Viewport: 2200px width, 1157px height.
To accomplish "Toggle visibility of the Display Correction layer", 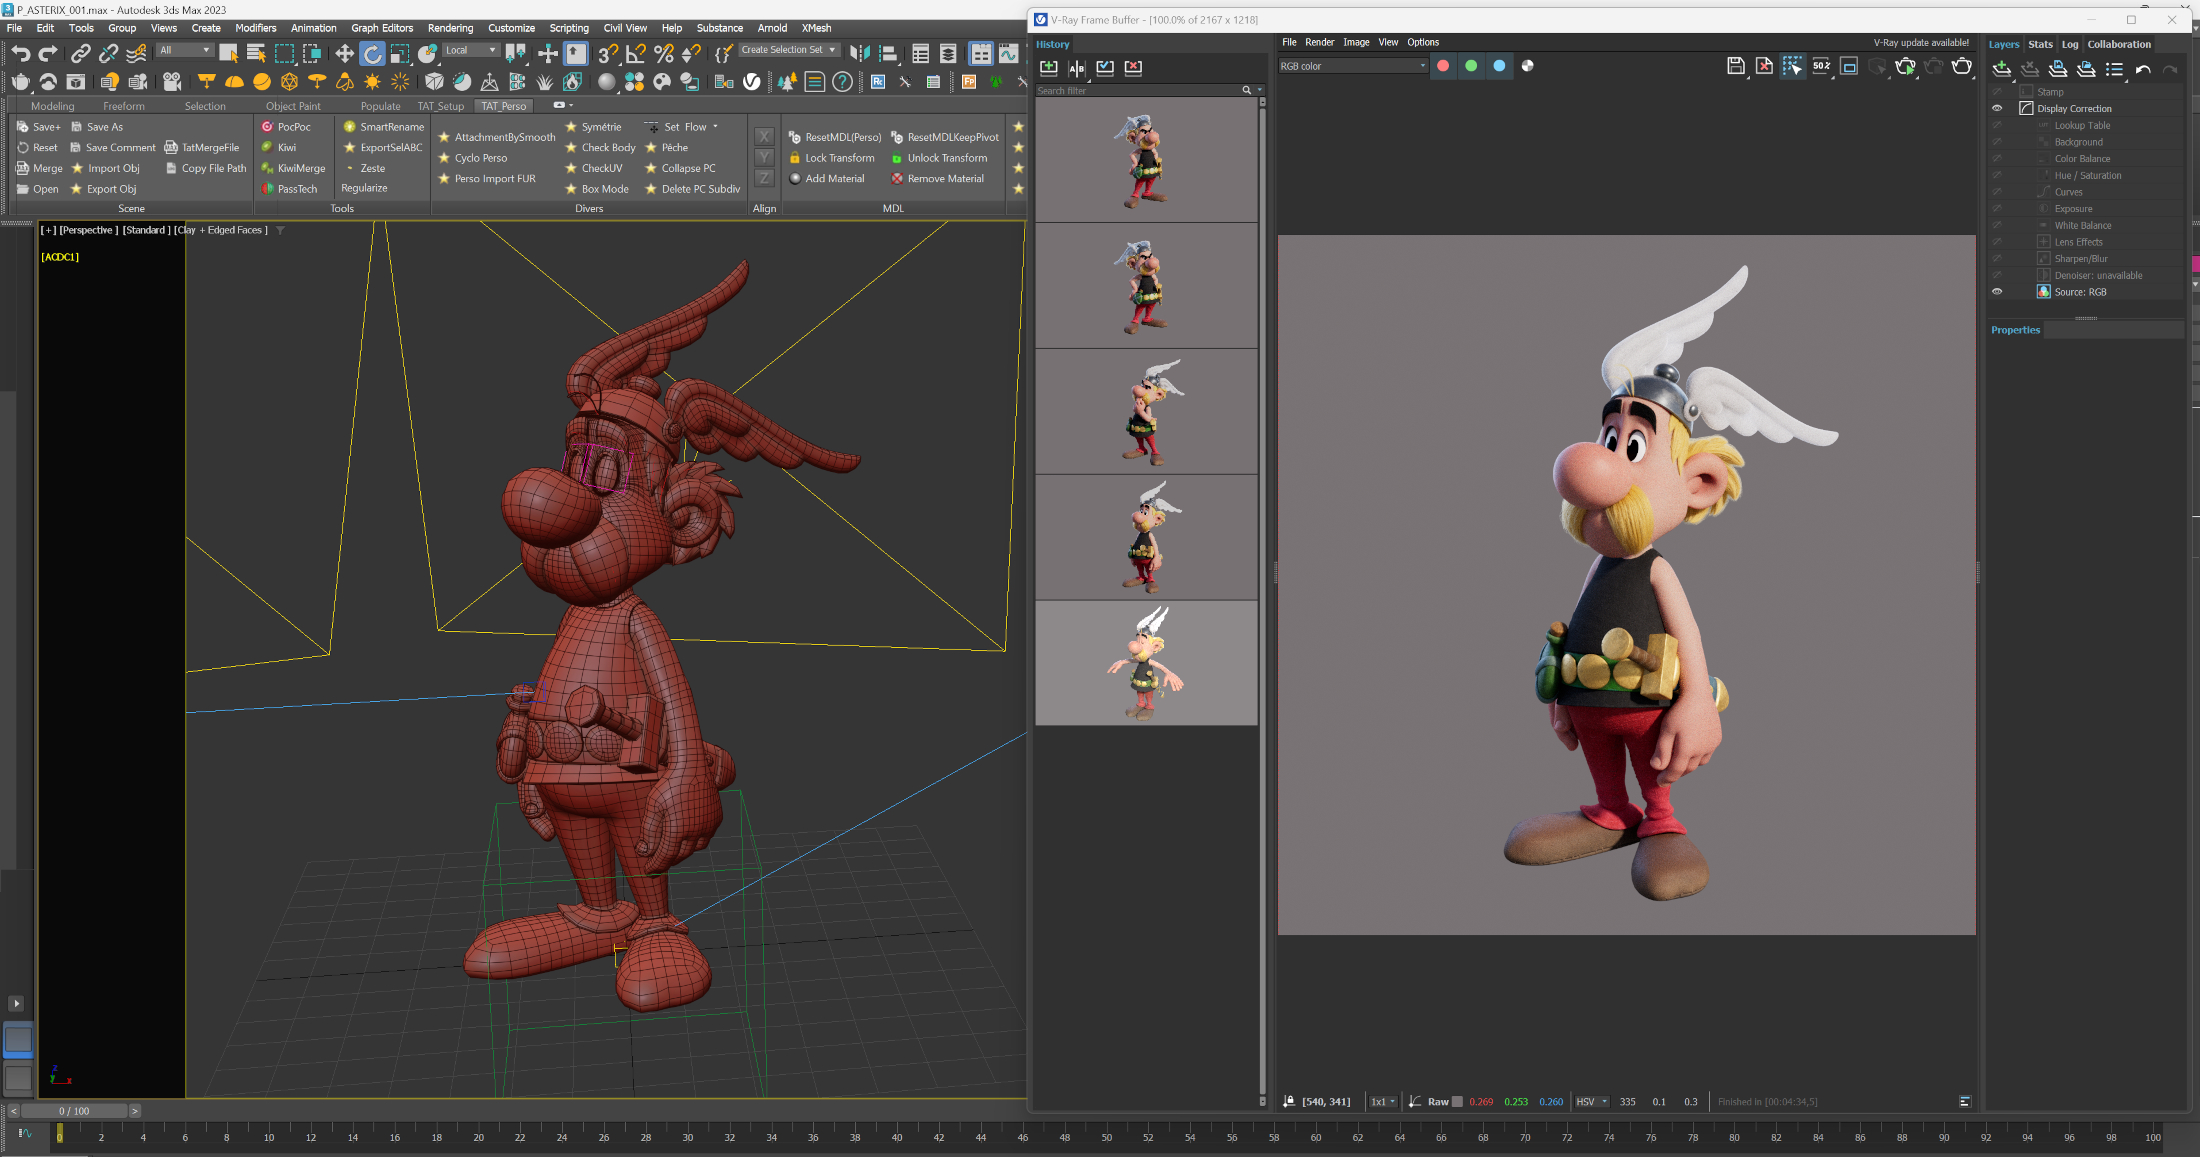I will (x=1997, y=108).
